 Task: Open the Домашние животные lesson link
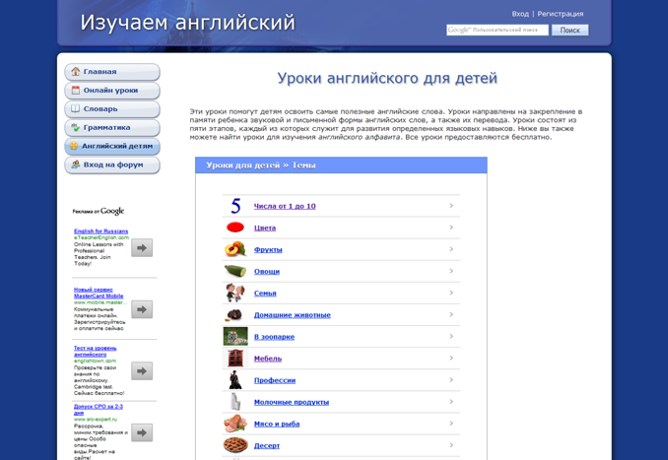(x=292, y=315)
